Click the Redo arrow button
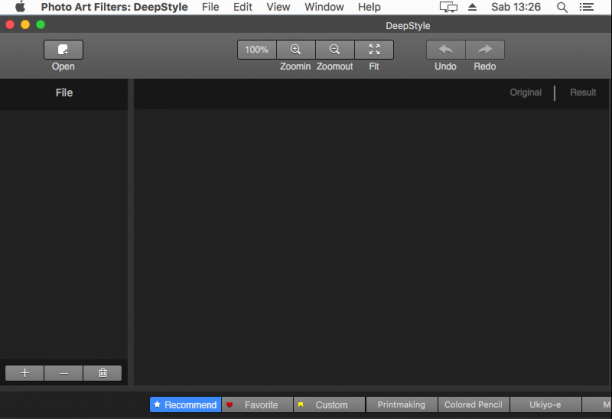This screenshot has width=612, height=419. pyautogui.click(x=485, y=50)
